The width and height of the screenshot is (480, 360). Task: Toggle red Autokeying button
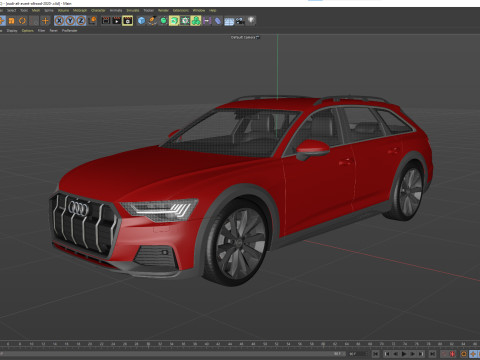point(453,354)
